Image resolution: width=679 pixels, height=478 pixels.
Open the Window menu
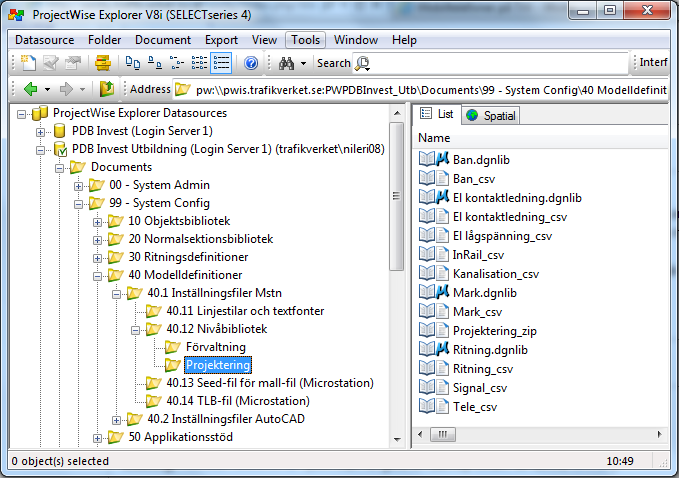click(x=356, y=40)
